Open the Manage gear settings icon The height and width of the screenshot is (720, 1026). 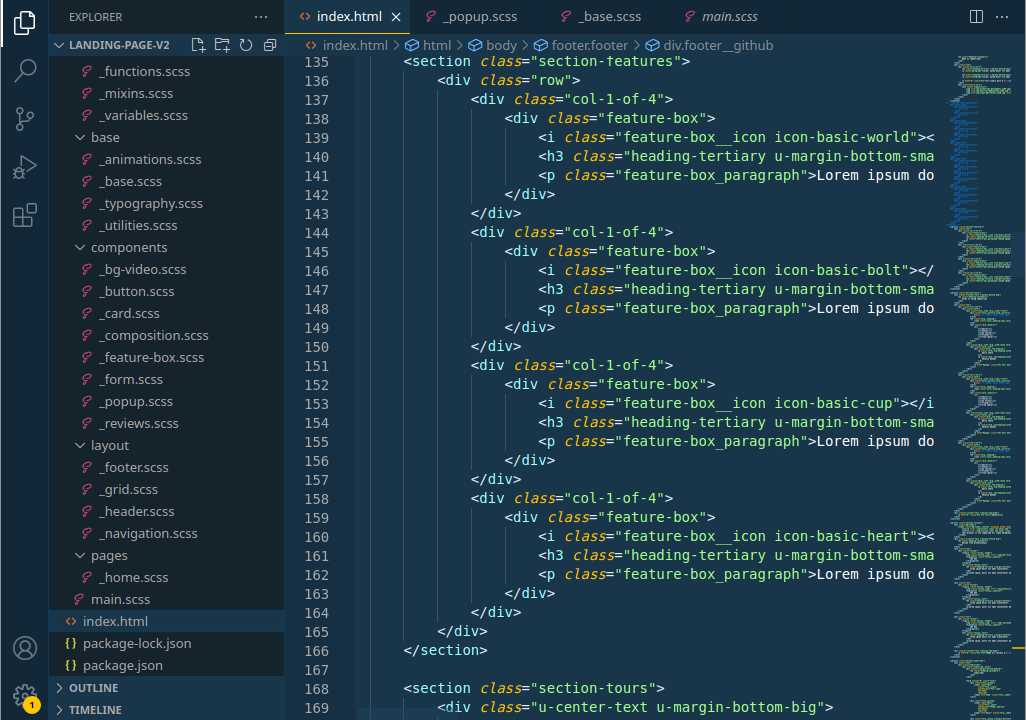point(25,696)
